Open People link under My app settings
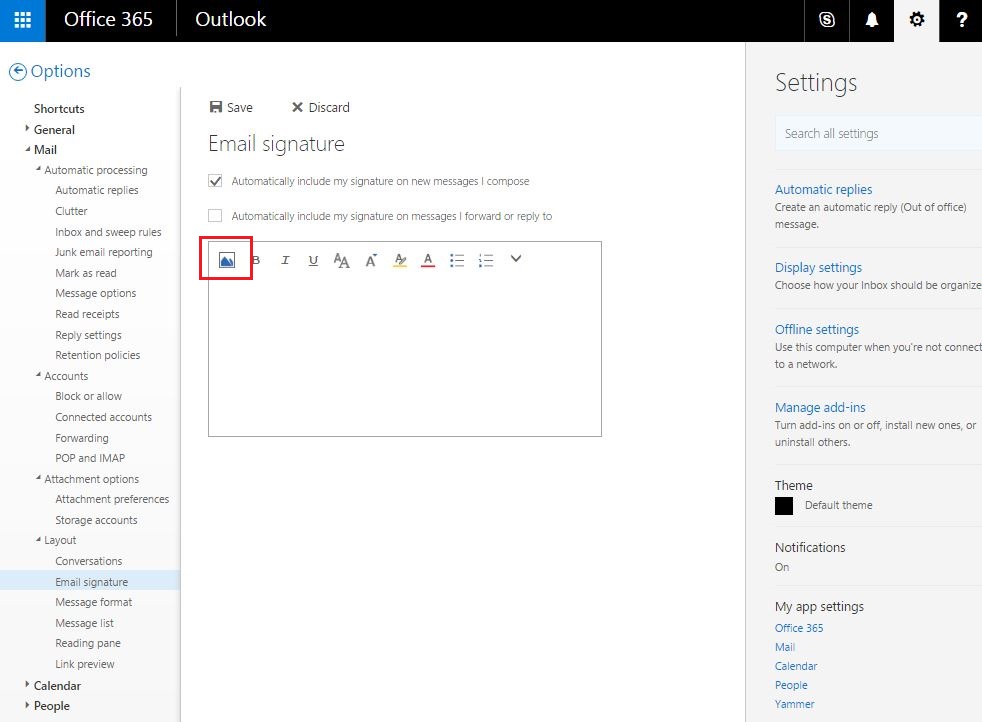 (791, 686)
